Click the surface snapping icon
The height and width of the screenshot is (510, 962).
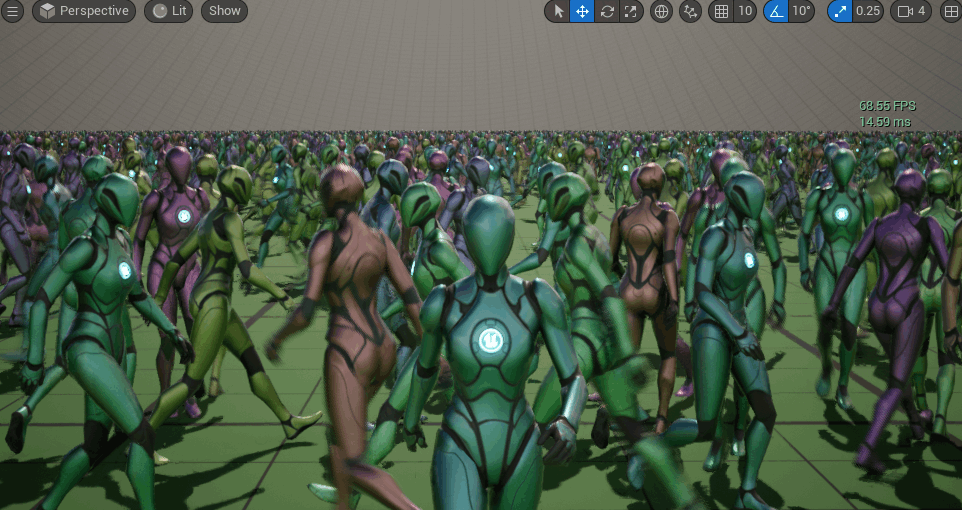coord(690,12)
